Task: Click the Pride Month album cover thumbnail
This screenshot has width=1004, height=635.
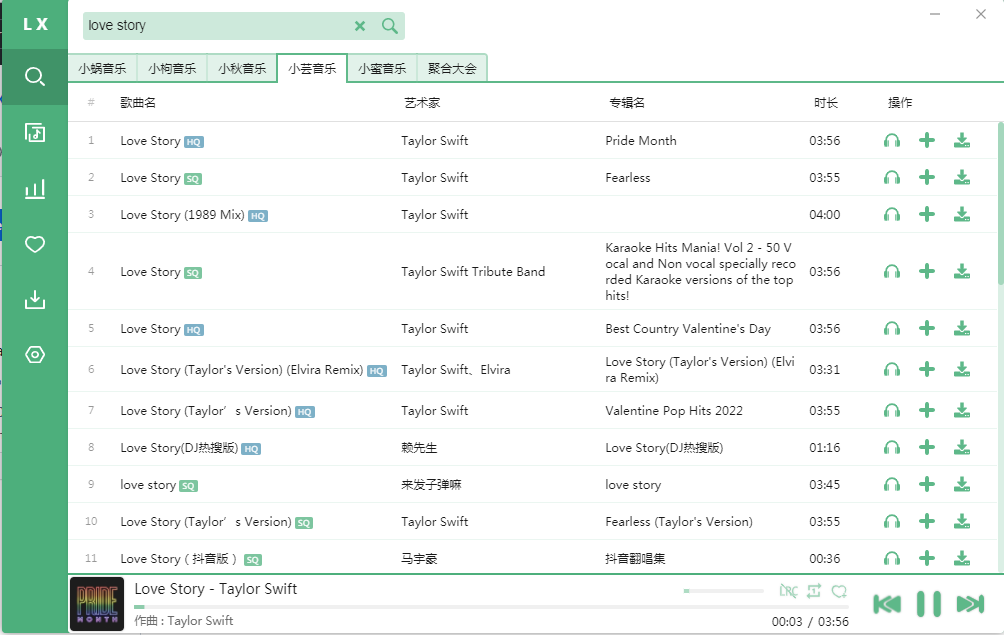Action: tap(97, 604)
